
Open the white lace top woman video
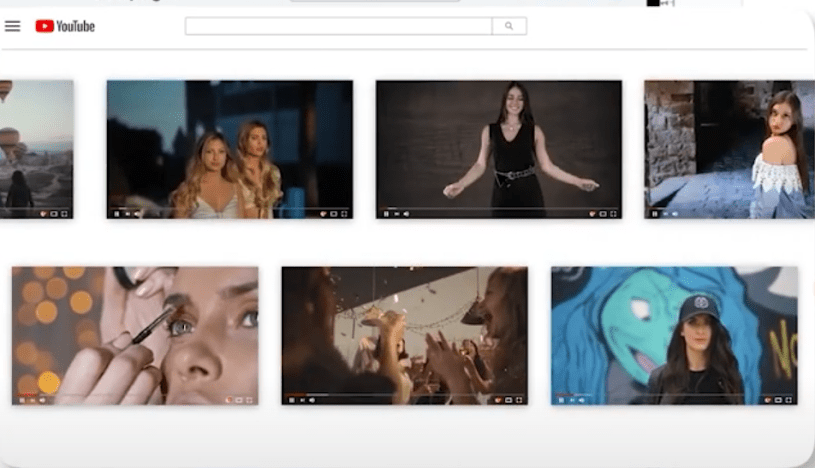(728, 145)
